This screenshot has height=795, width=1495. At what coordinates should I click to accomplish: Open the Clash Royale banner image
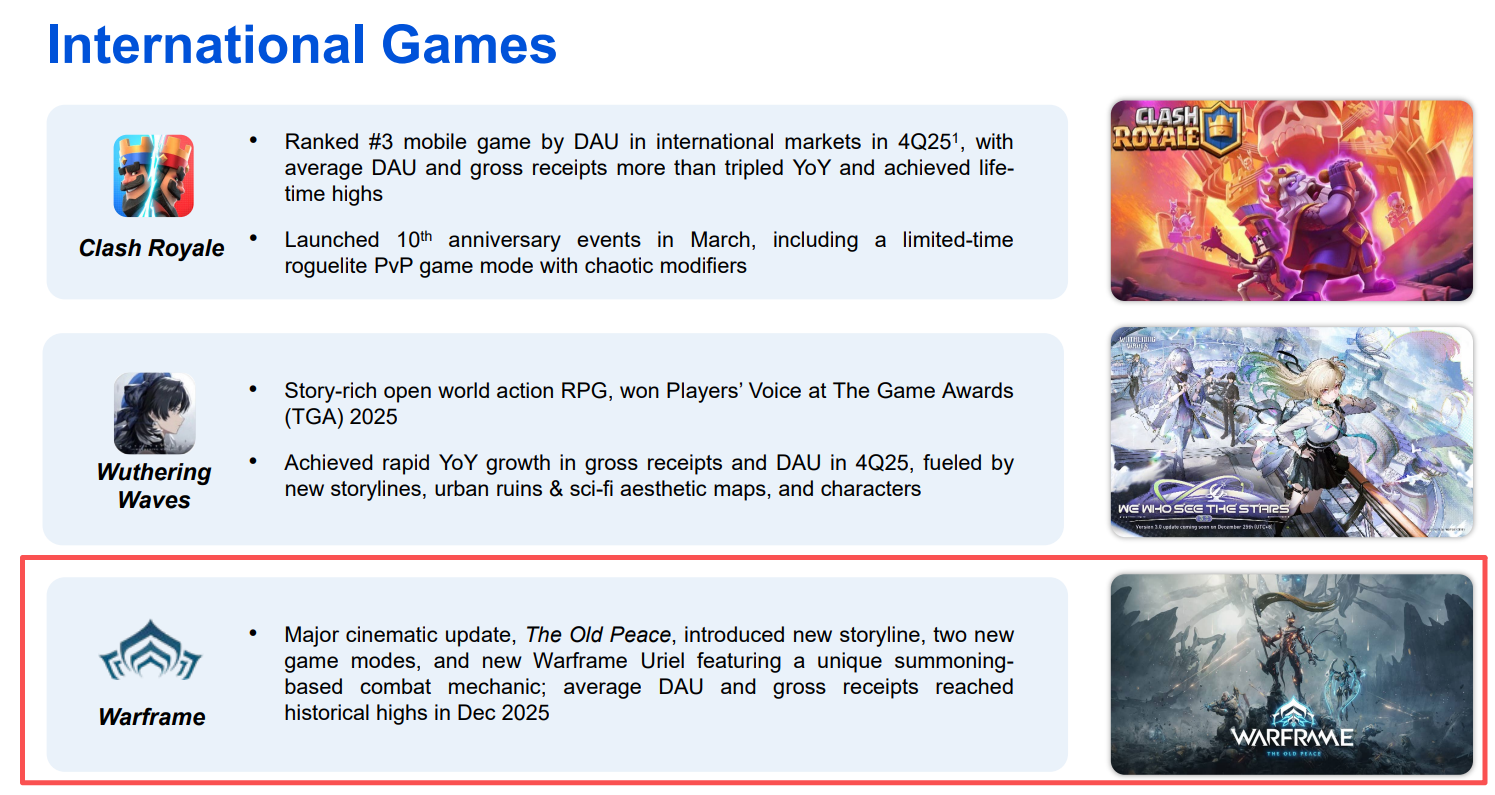click(1291, 200)
